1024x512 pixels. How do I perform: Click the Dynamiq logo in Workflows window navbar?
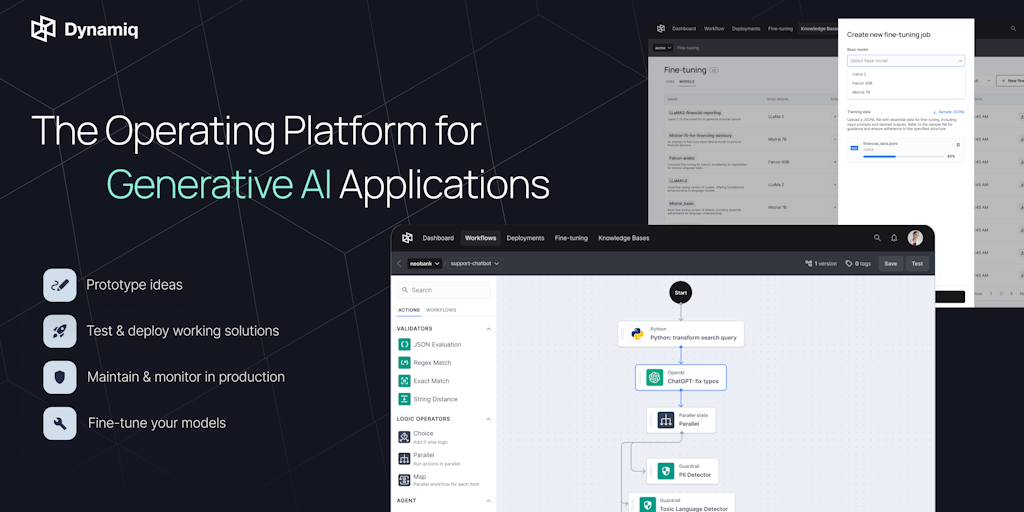coord(407,238)
